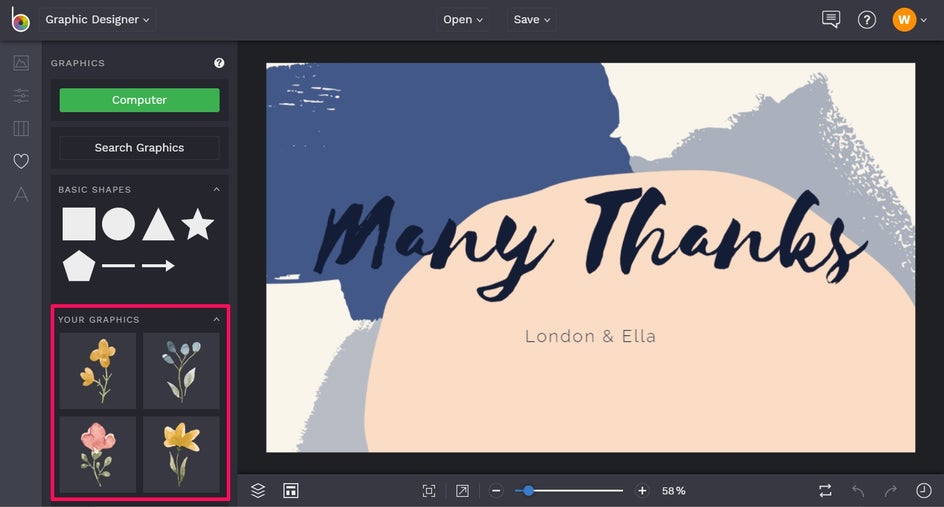
Task: Open the Graphics heart sidebar icon
Action: point(21,161)
